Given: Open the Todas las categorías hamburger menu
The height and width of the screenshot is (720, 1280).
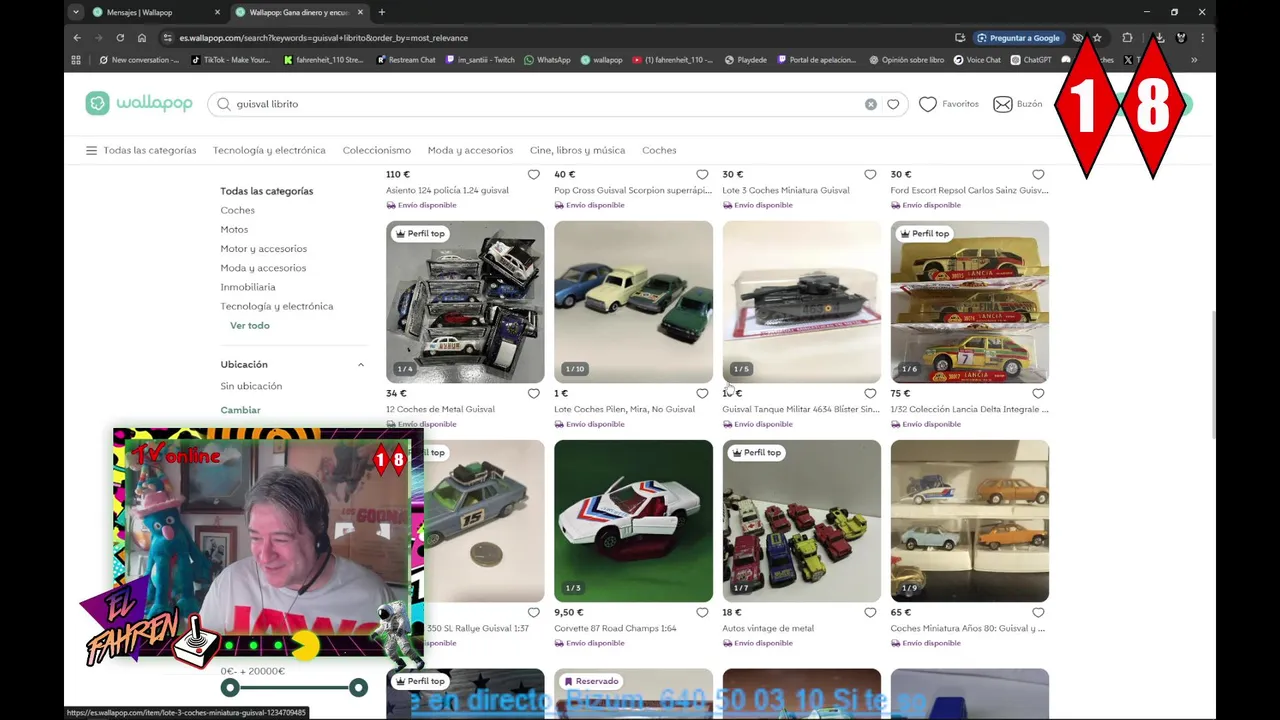Looking at the screenshot, I should point(91,151).
